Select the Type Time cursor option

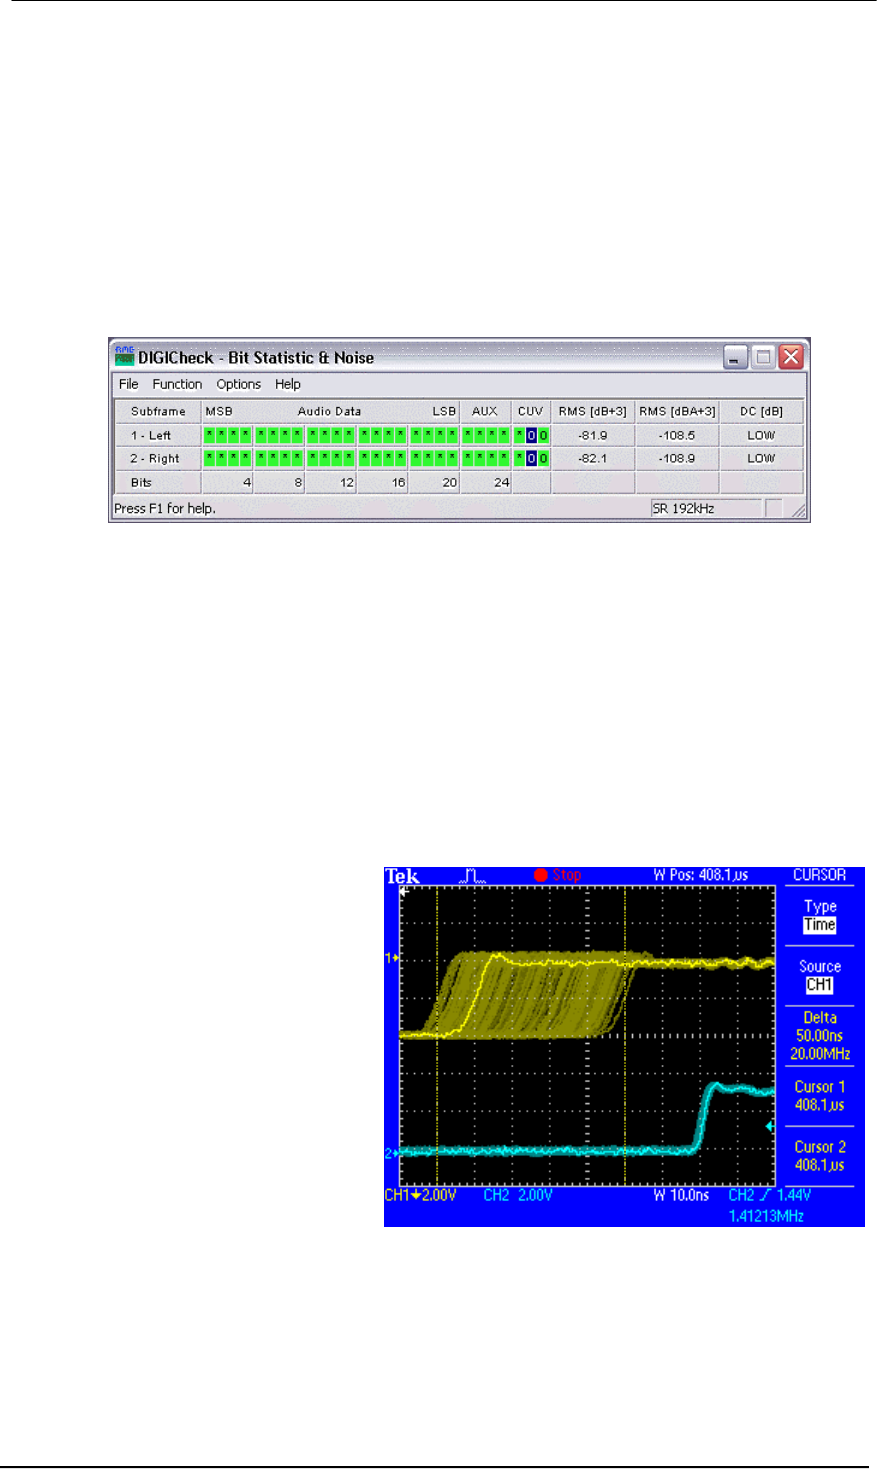[x=819, y=916]
